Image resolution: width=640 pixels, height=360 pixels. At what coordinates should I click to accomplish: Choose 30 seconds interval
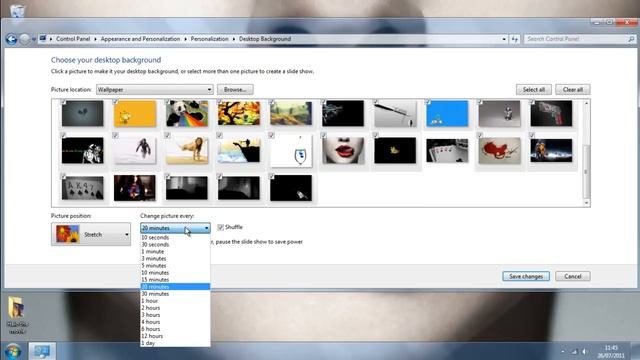click(176, 244)
